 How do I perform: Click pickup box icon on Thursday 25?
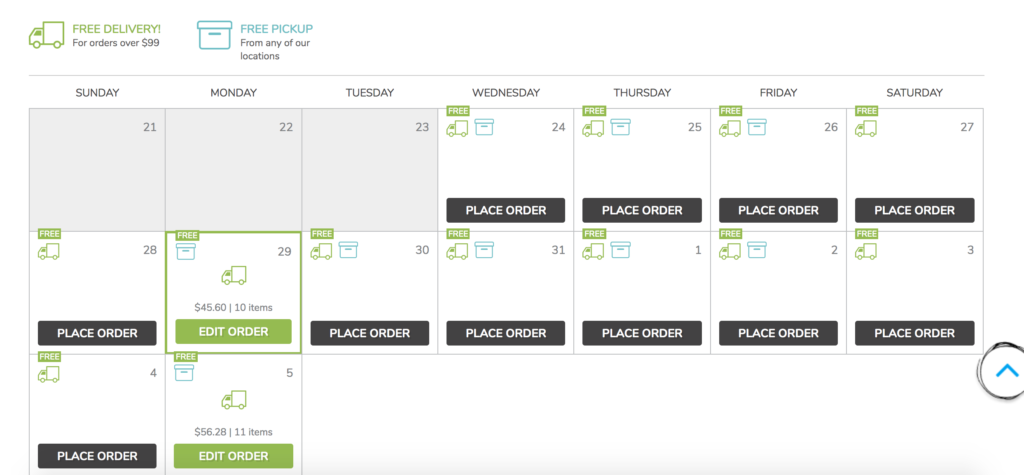tap(620, 127)
